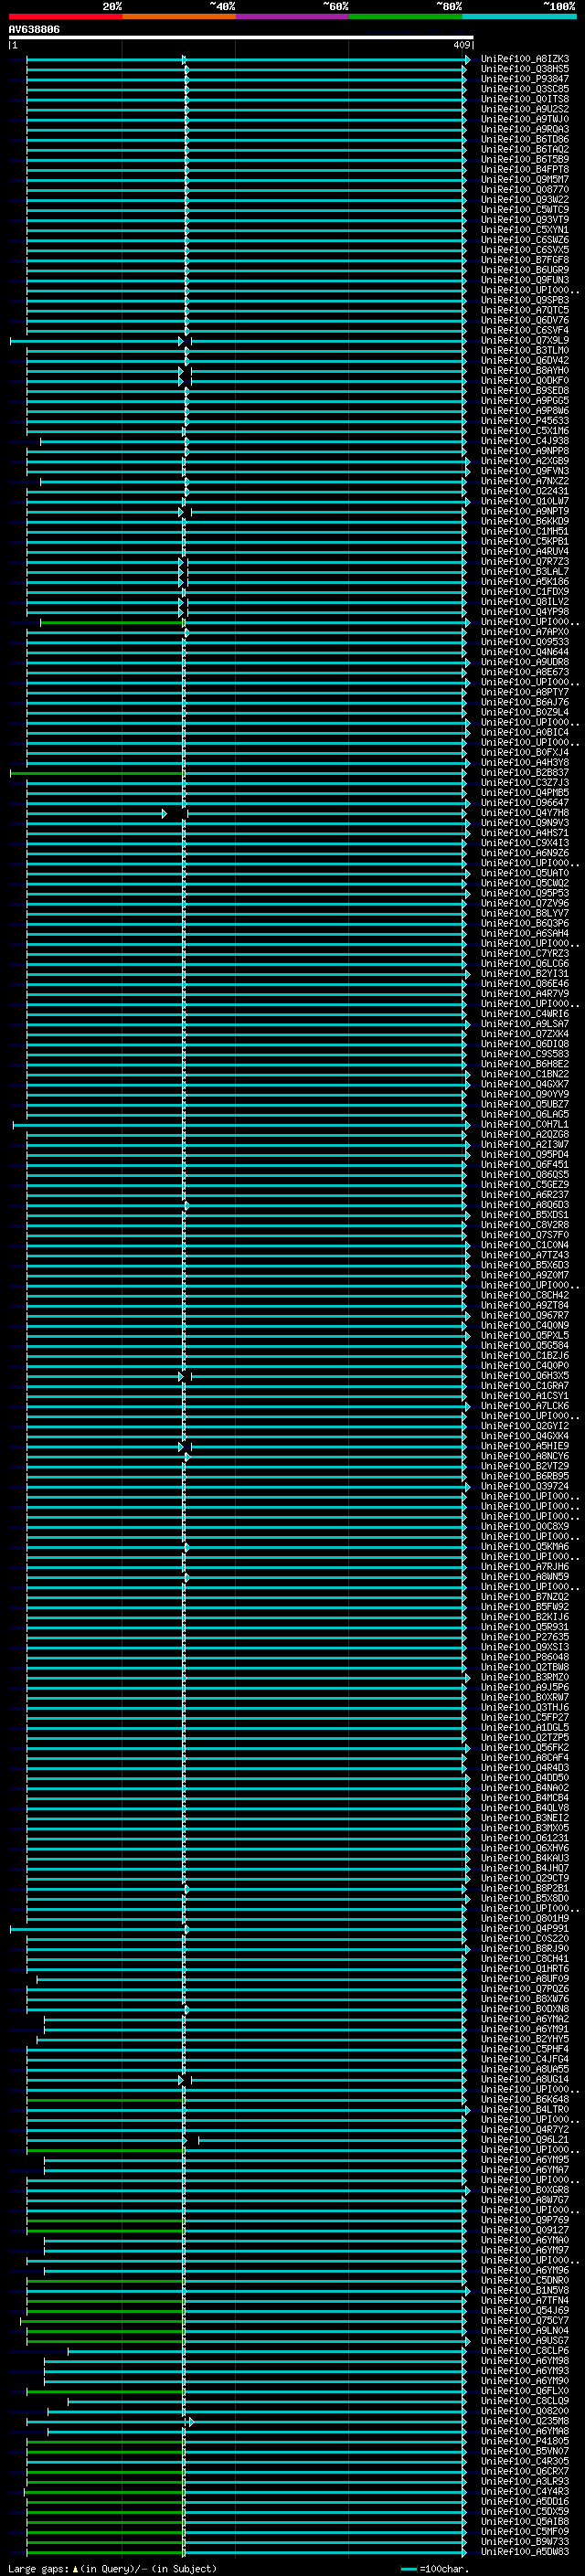Select hit UniRef100_A6N9Z6
The height and width of the screenshot is (2576, 585).
pos(525,854)
